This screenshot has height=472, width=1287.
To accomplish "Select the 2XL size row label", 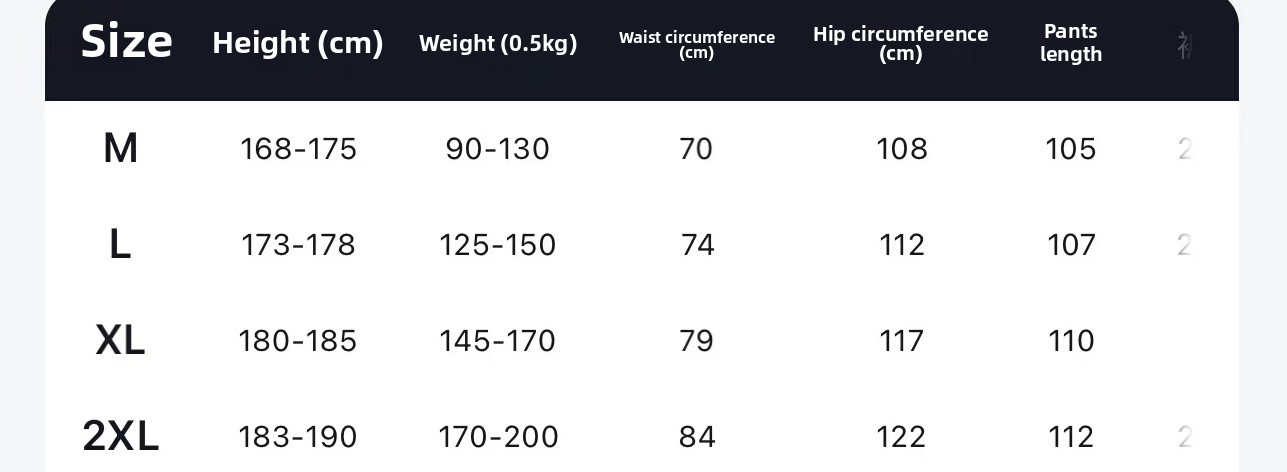I will (x=120, y=437).
